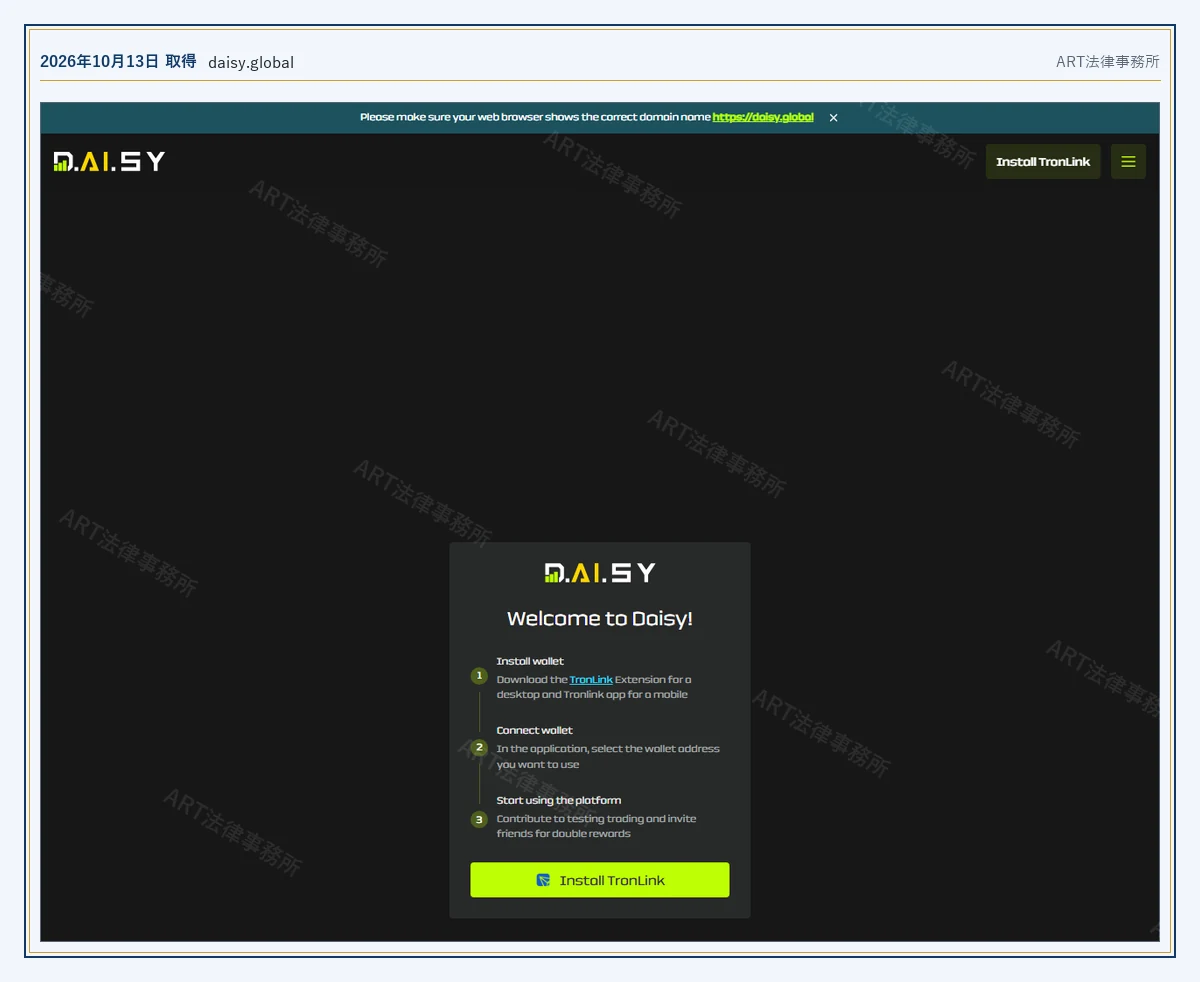This screenshot has height=982, width=1200.
Task: Open the https://daisy.global link in the banner
Action: [763, 117]
